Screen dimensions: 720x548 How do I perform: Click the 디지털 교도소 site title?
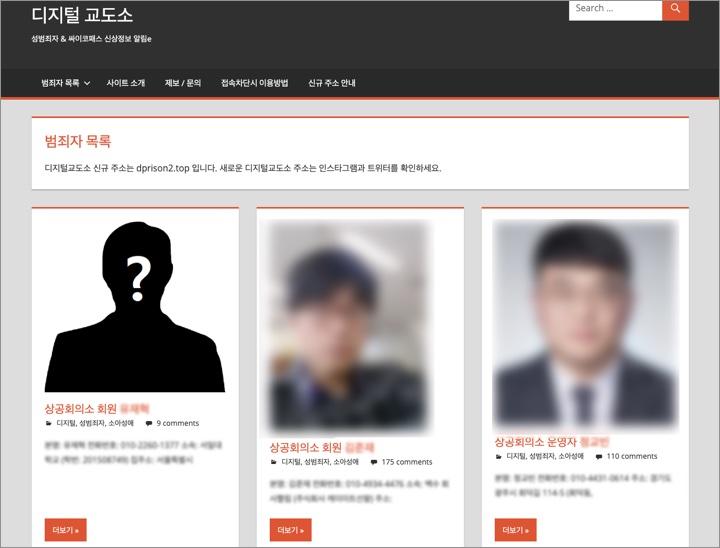(x=82, y=15)
